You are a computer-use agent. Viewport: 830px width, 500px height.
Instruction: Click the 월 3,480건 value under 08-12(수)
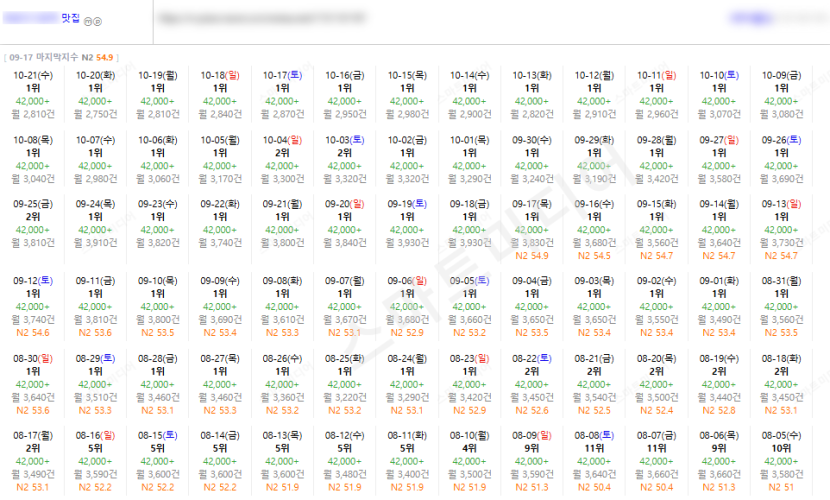[x=345, y=475]
